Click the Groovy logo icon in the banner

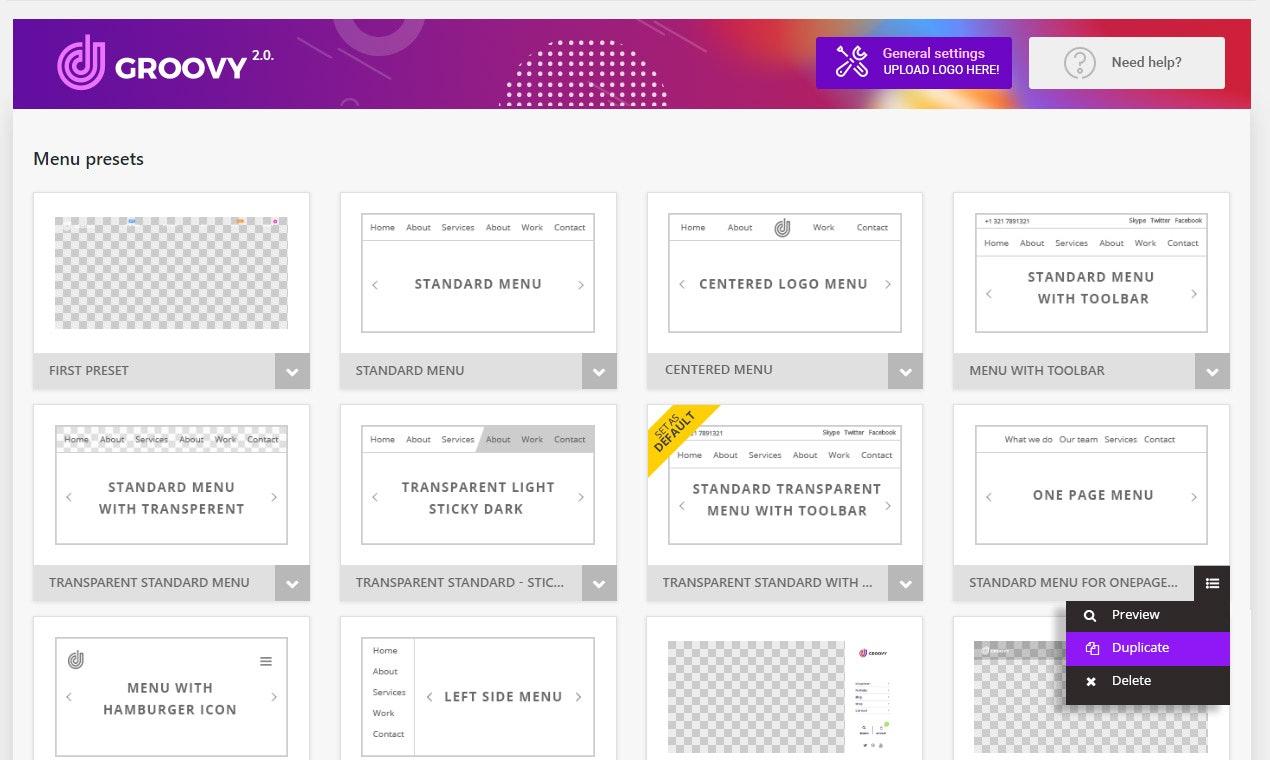tap(81, 63)
